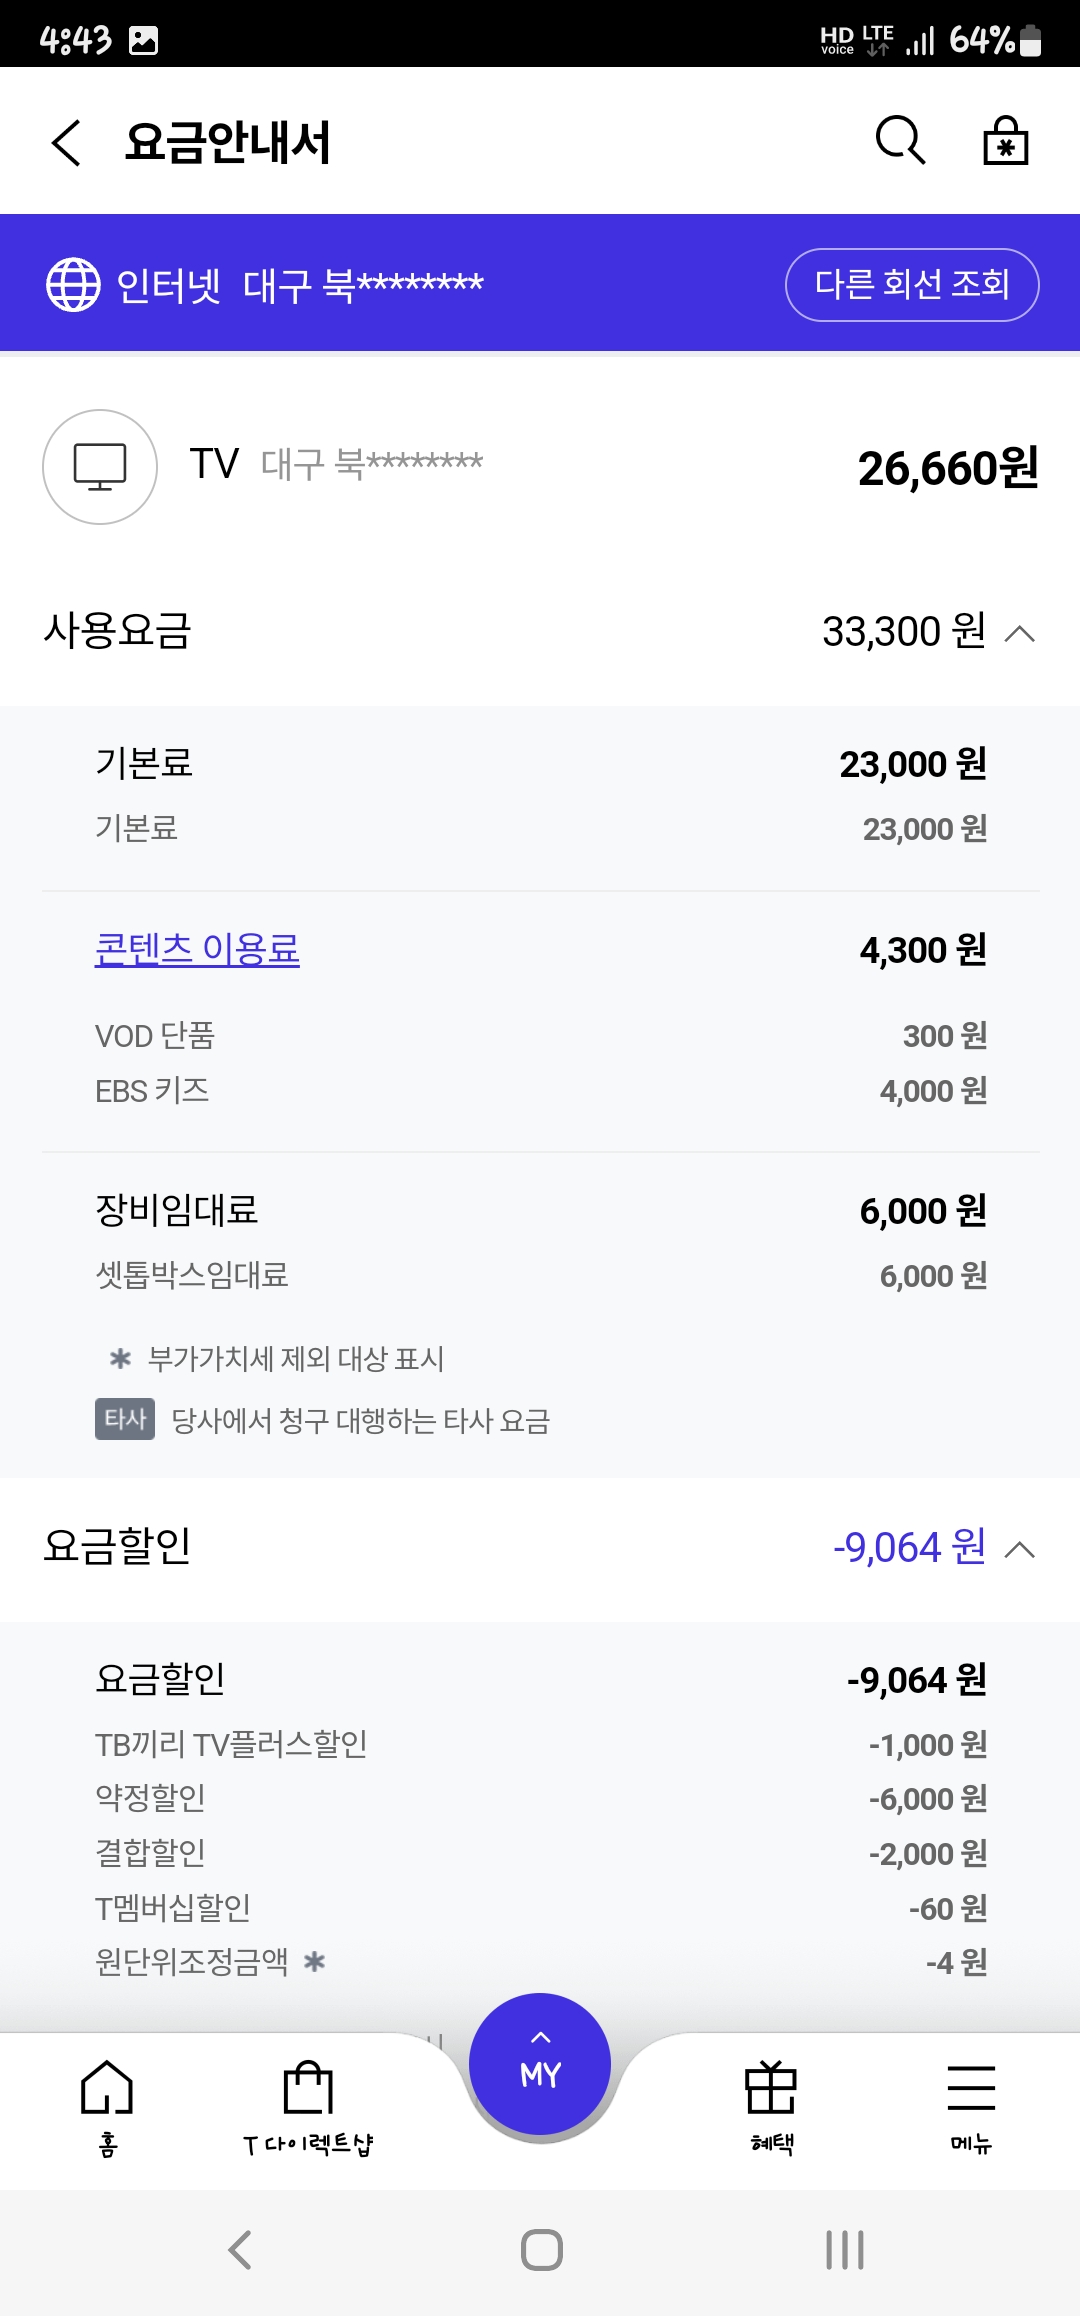Collapse the 요금할인 section chevron

click(x=1019, y=1549)
